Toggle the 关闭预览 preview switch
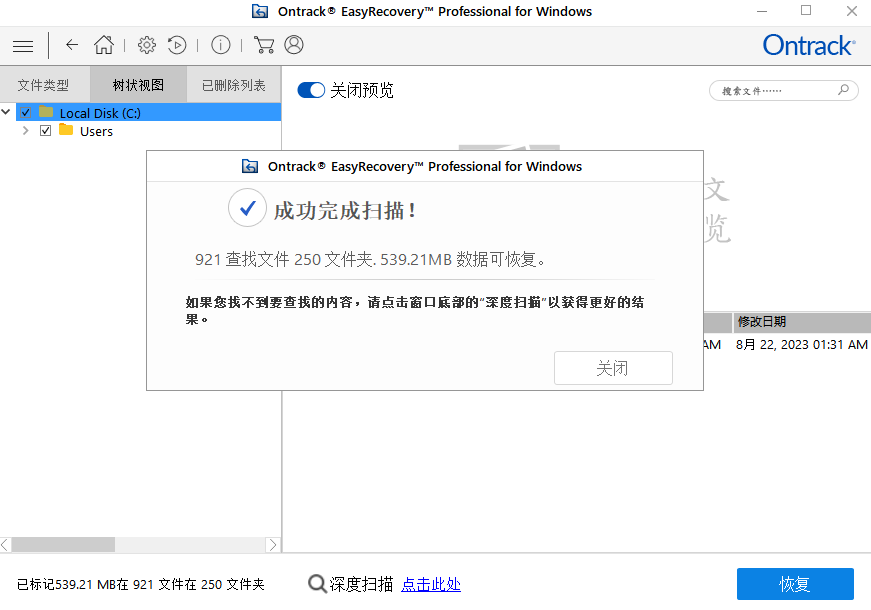 [x=311, y=90]
